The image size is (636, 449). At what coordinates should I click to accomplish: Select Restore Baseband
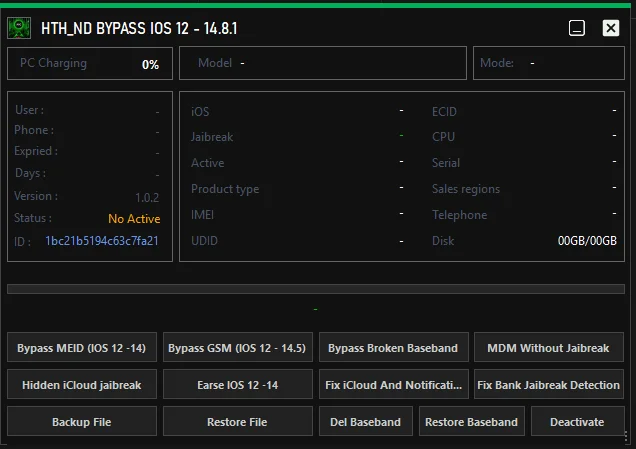tap(471, 421)
